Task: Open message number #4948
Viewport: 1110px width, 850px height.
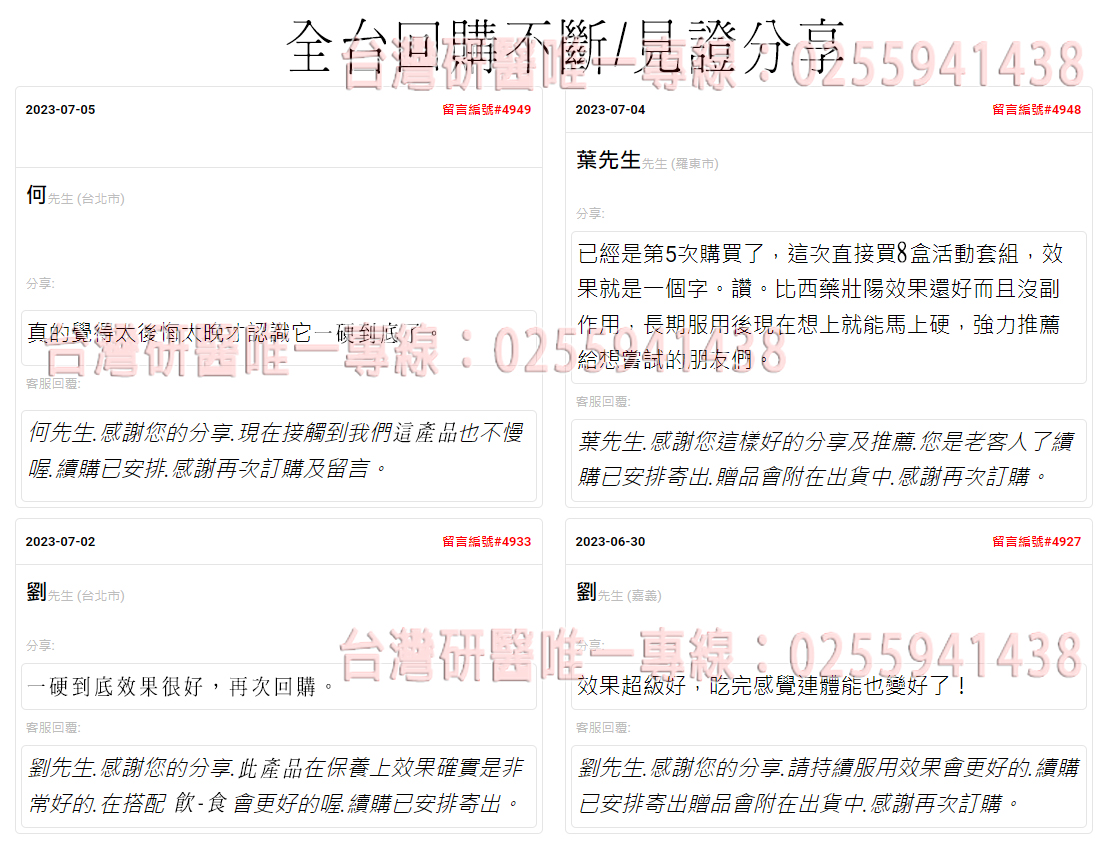Action: pos(1036,110)
